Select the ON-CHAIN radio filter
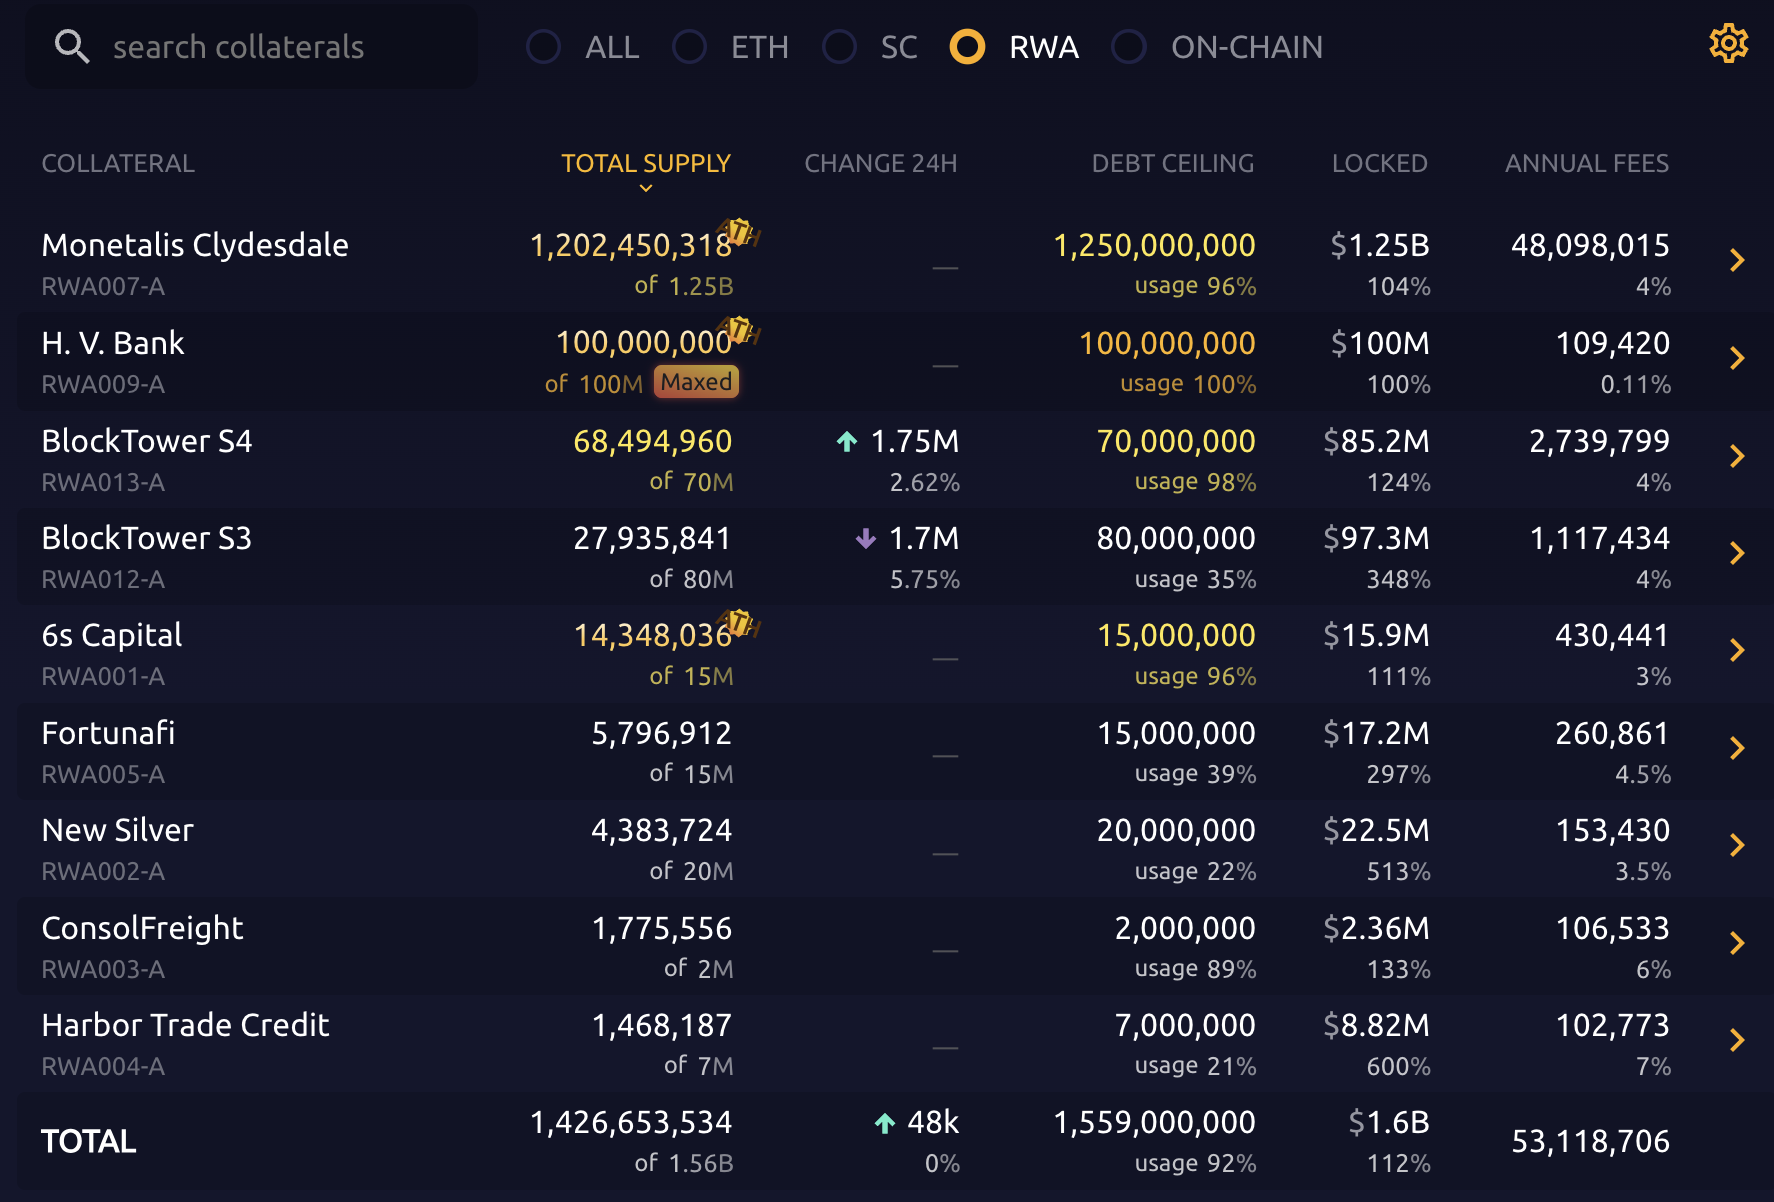 1129,47
